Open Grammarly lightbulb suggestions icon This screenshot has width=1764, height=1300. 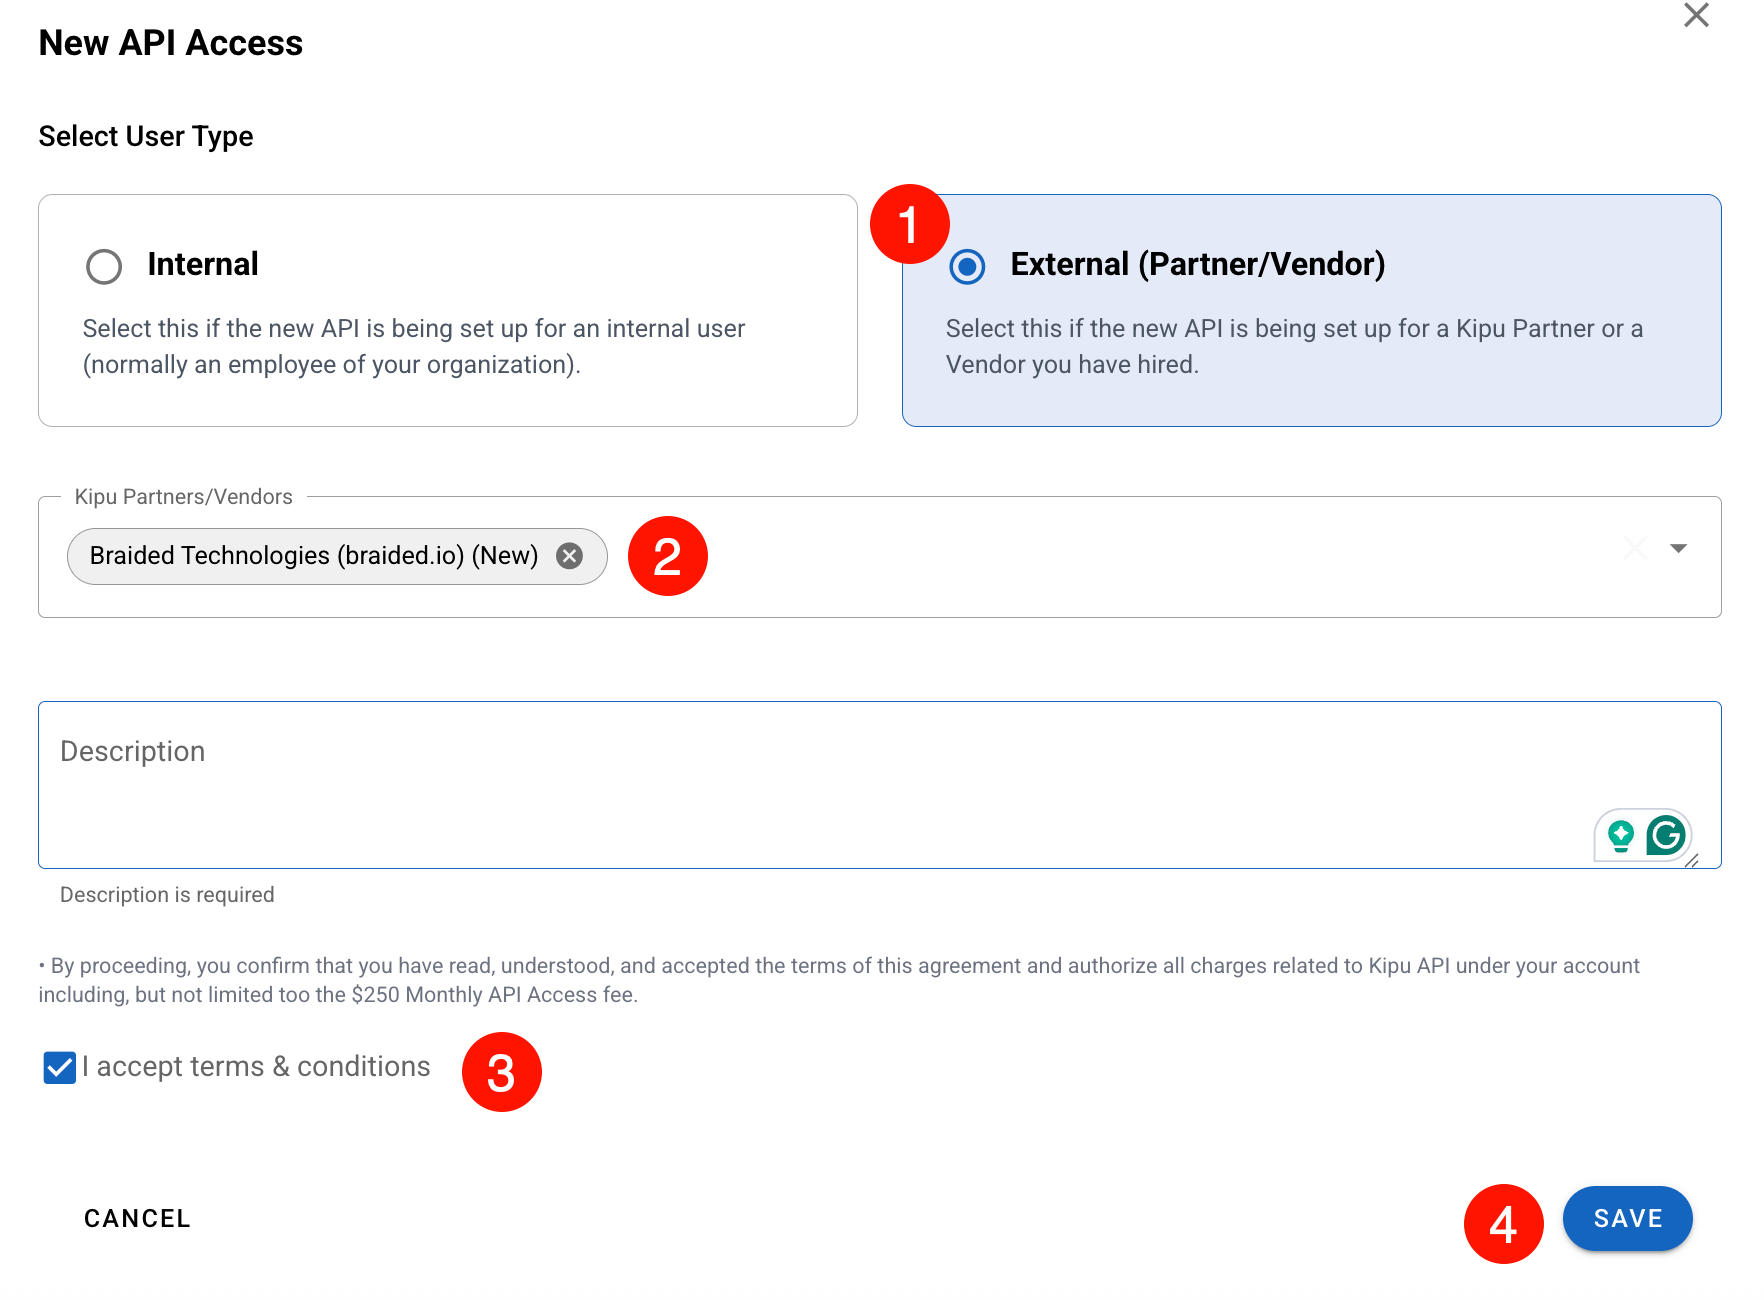(x=1621, y=835)
